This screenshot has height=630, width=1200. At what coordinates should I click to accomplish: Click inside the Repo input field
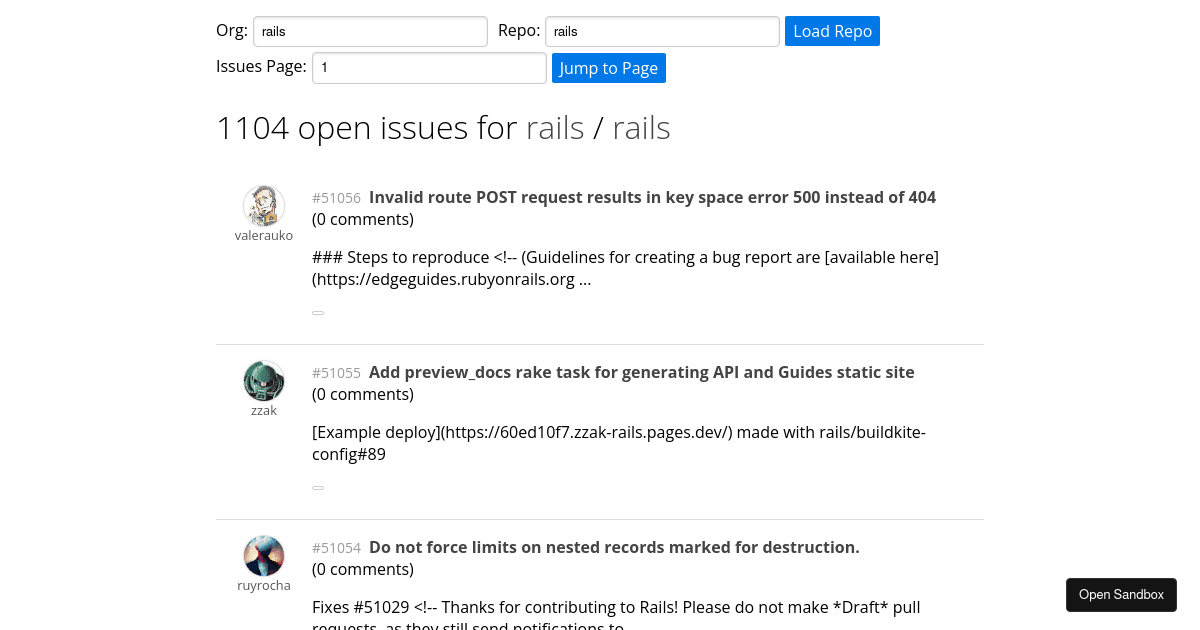tap(661, 31)
